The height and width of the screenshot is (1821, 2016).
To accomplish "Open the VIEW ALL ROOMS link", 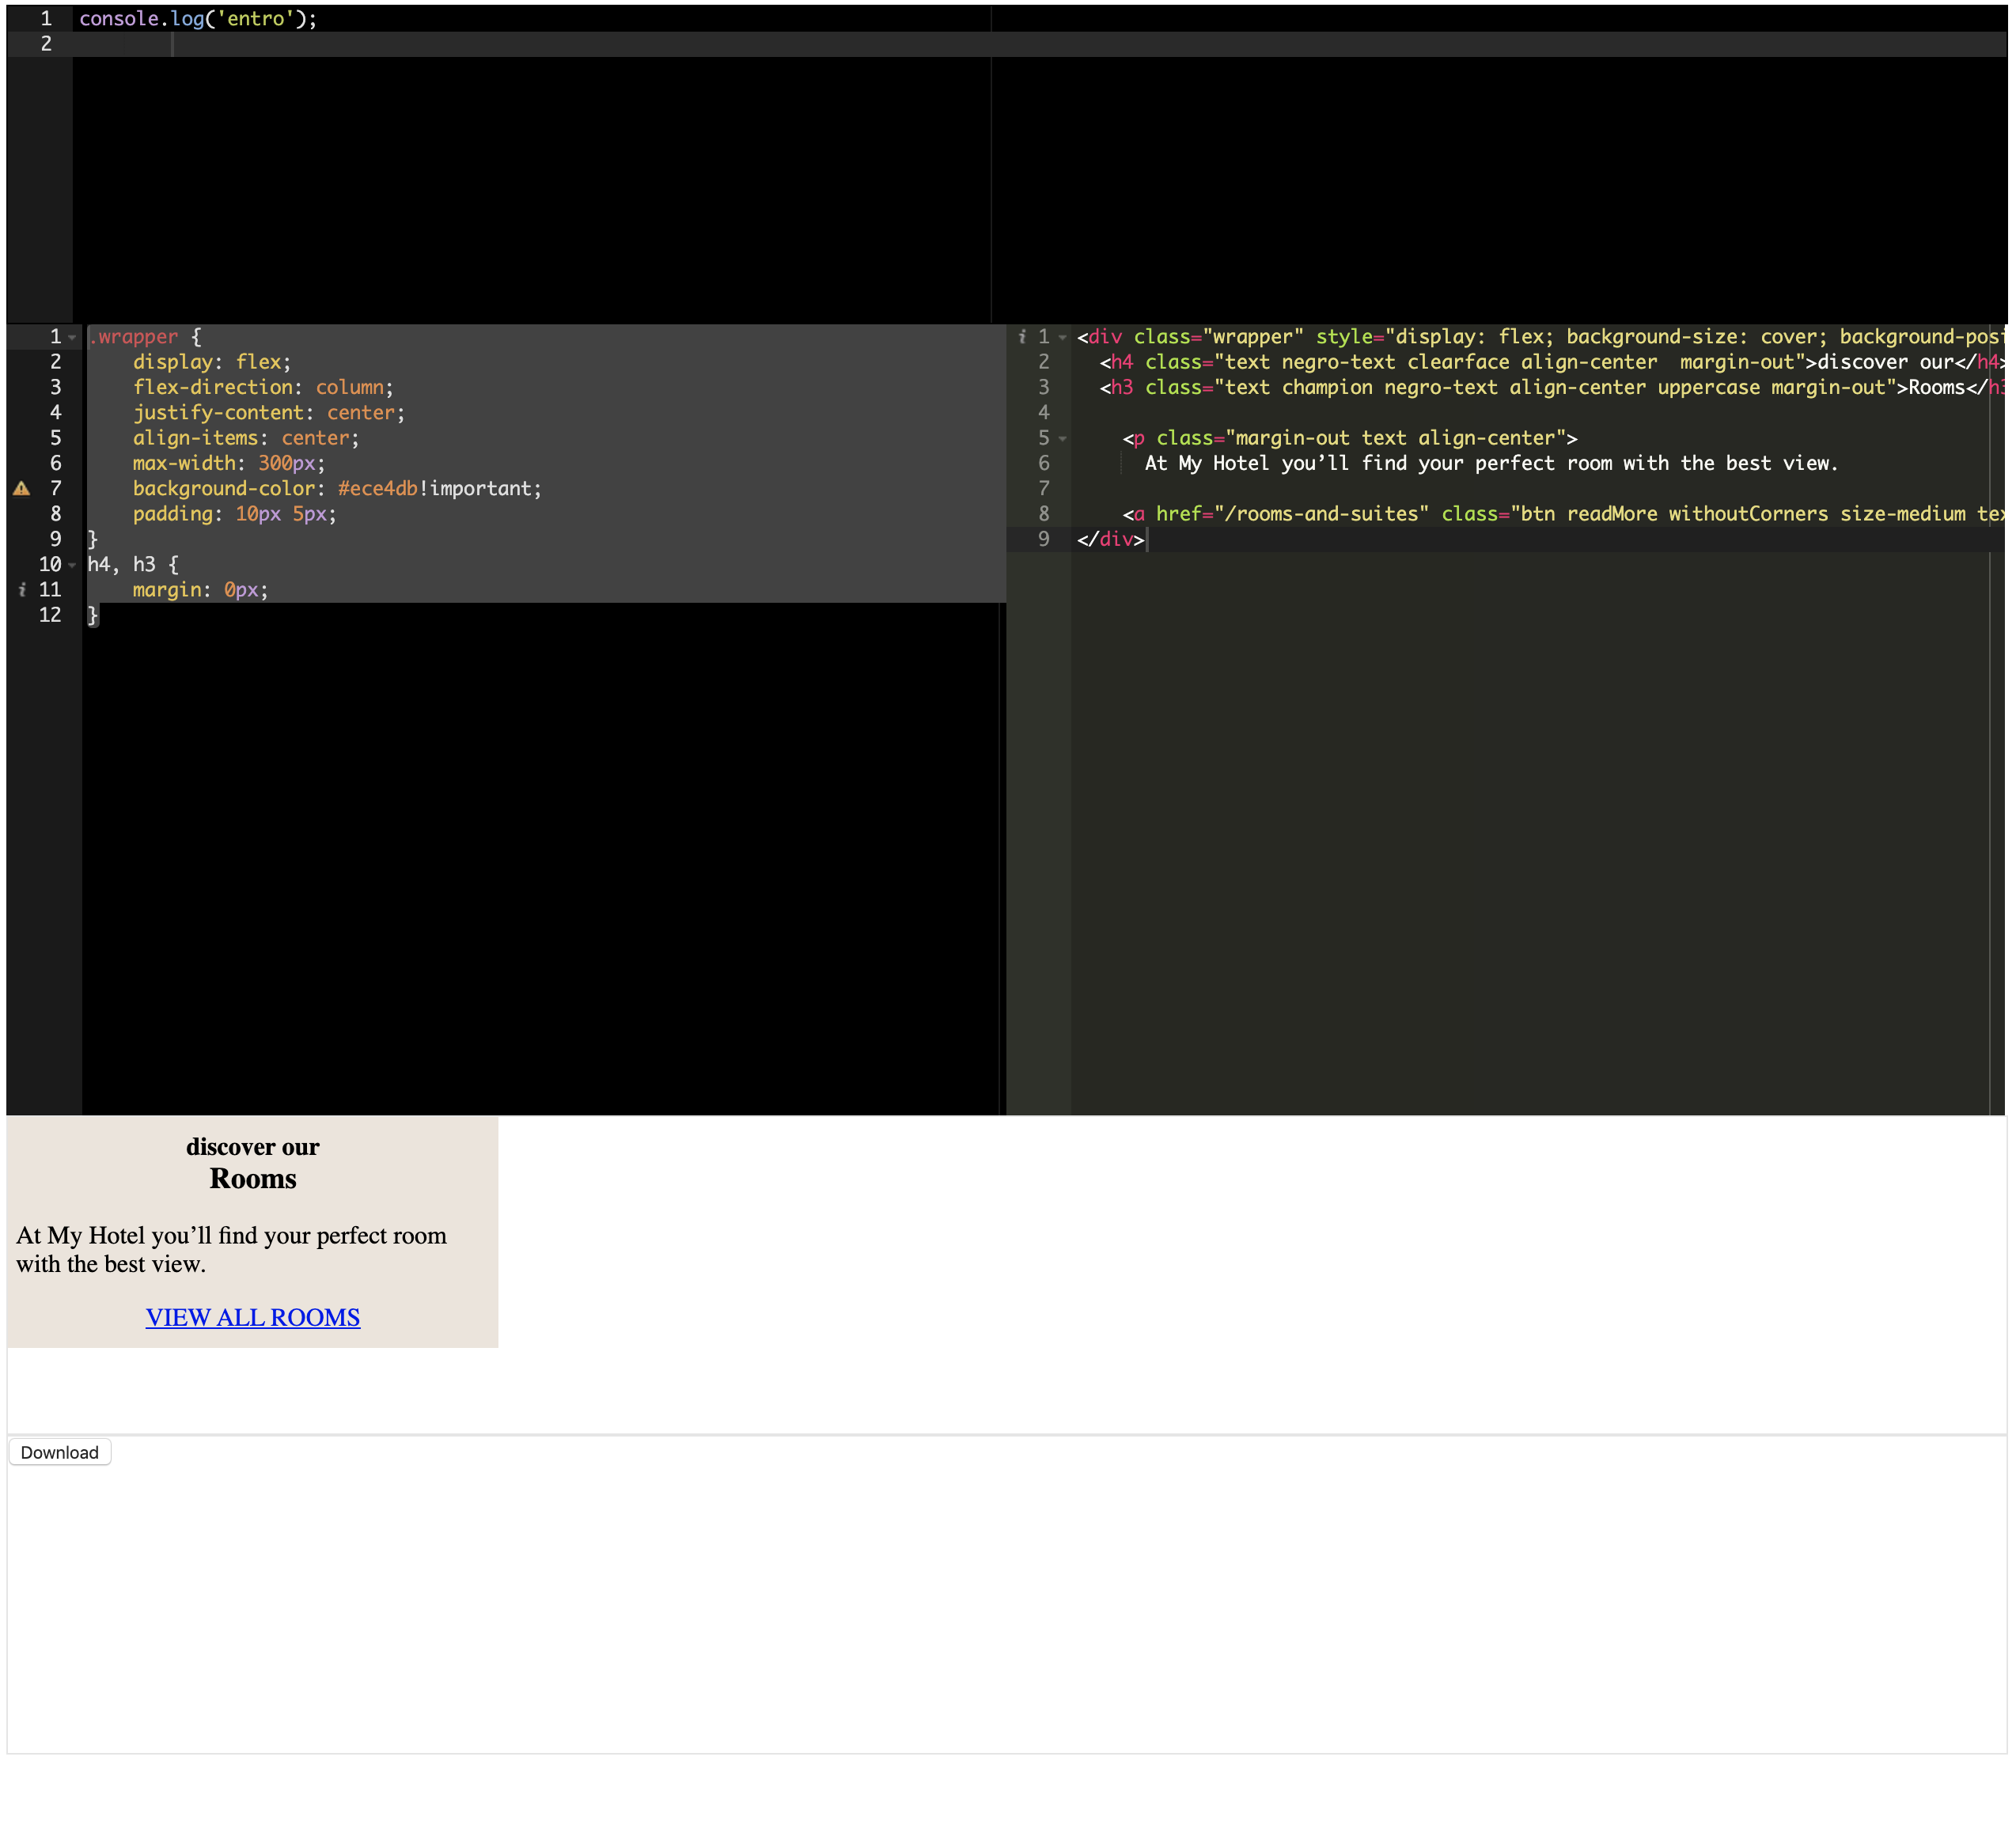I will [252, 1317].
